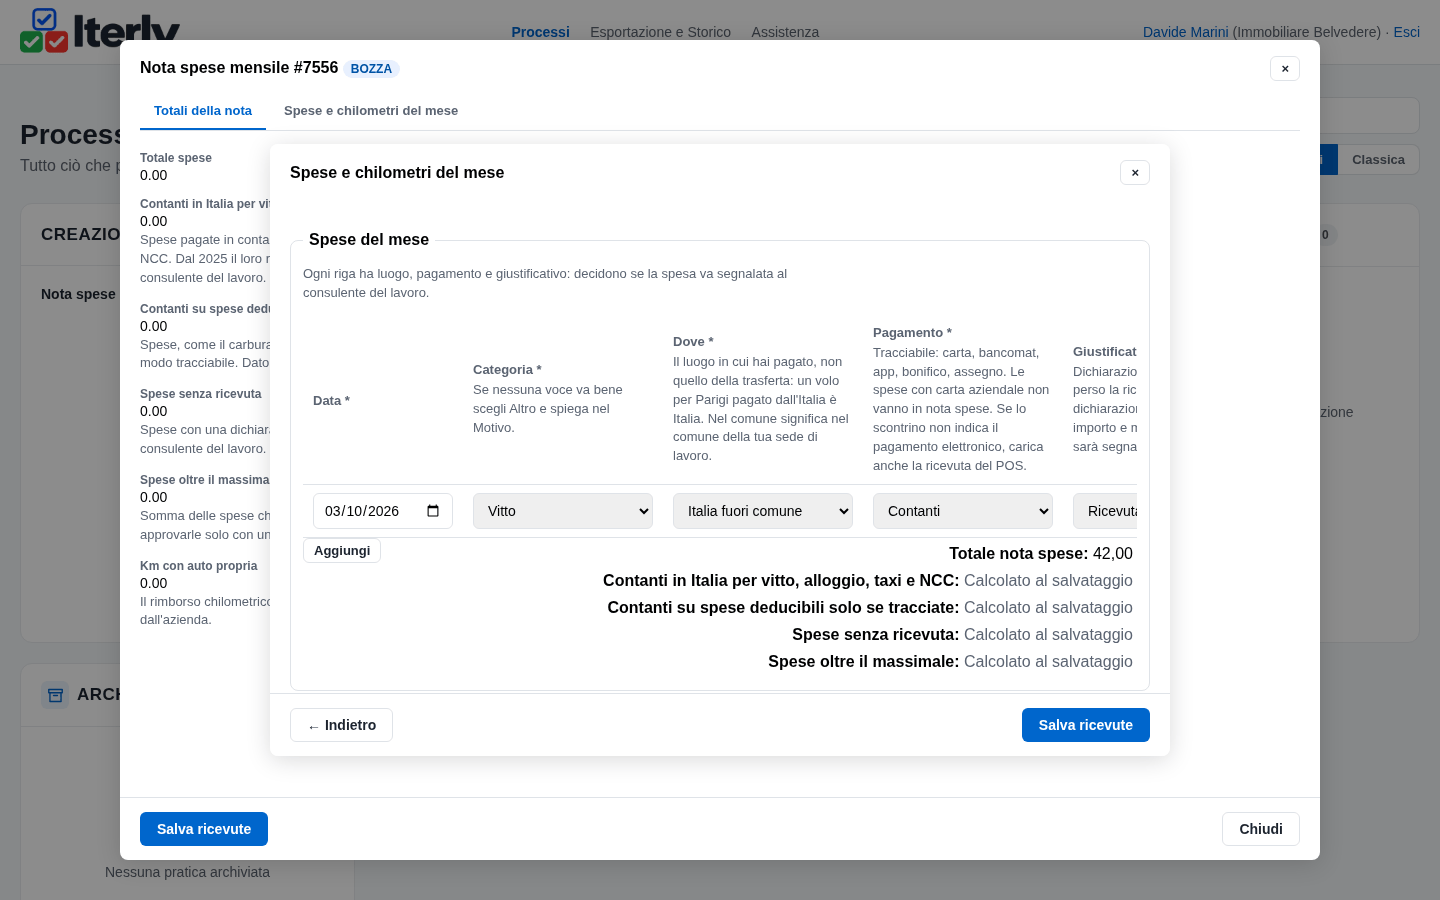
Task: Open the Davide Marini profile link
Action: (1185, 32)
